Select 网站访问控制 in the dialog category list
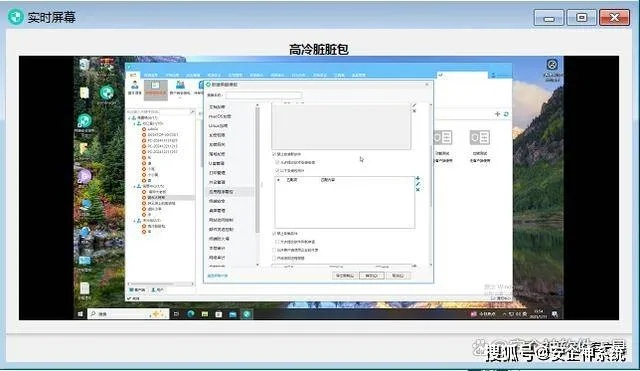This screenshot has width=640, height=371. pos(221,220)
